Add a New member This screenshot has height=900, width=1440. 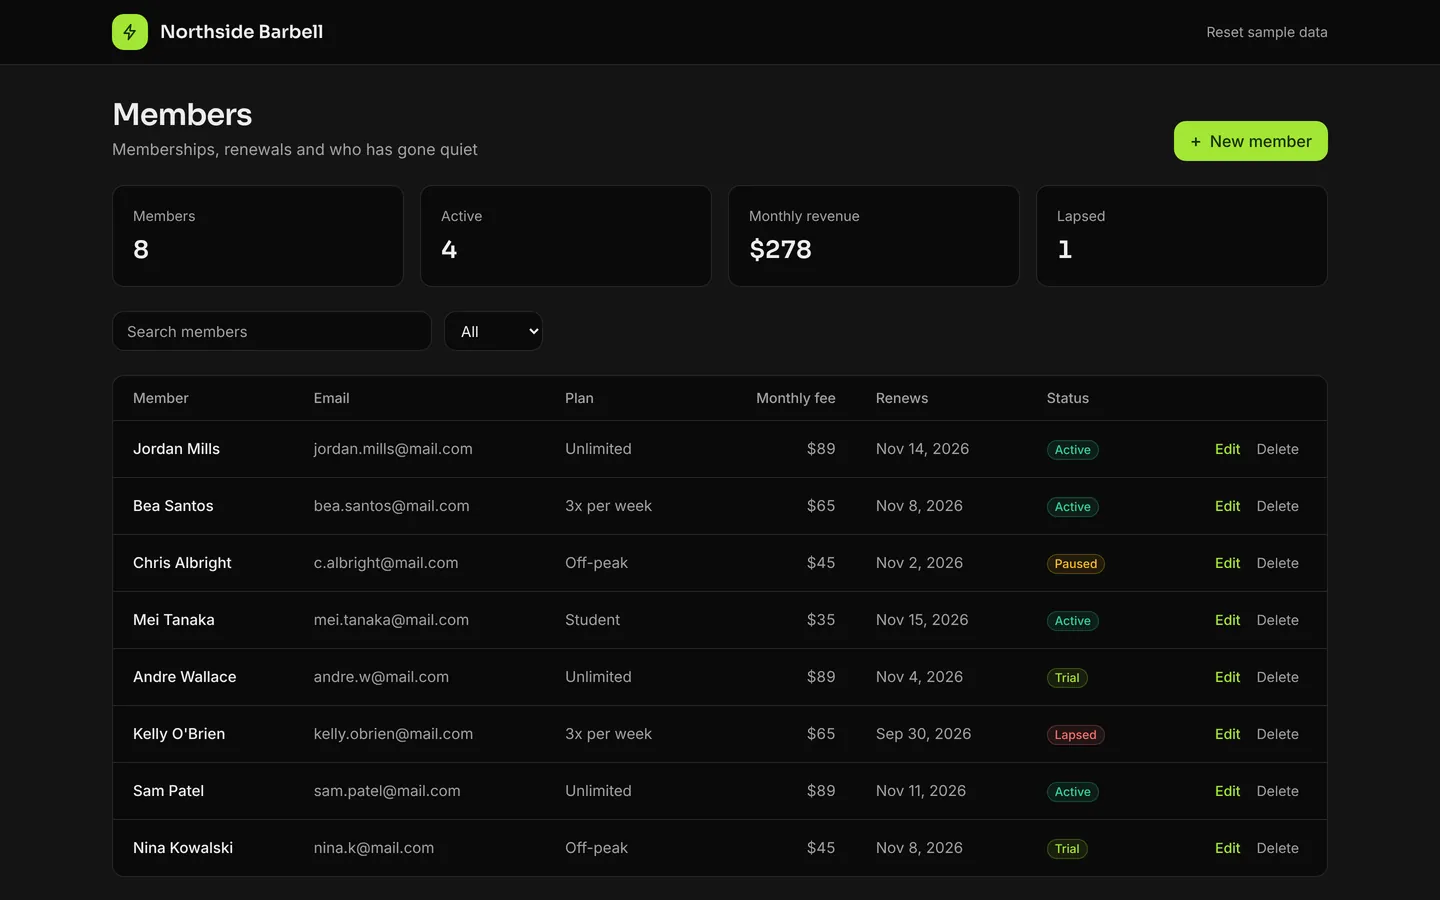[1250, 141]
